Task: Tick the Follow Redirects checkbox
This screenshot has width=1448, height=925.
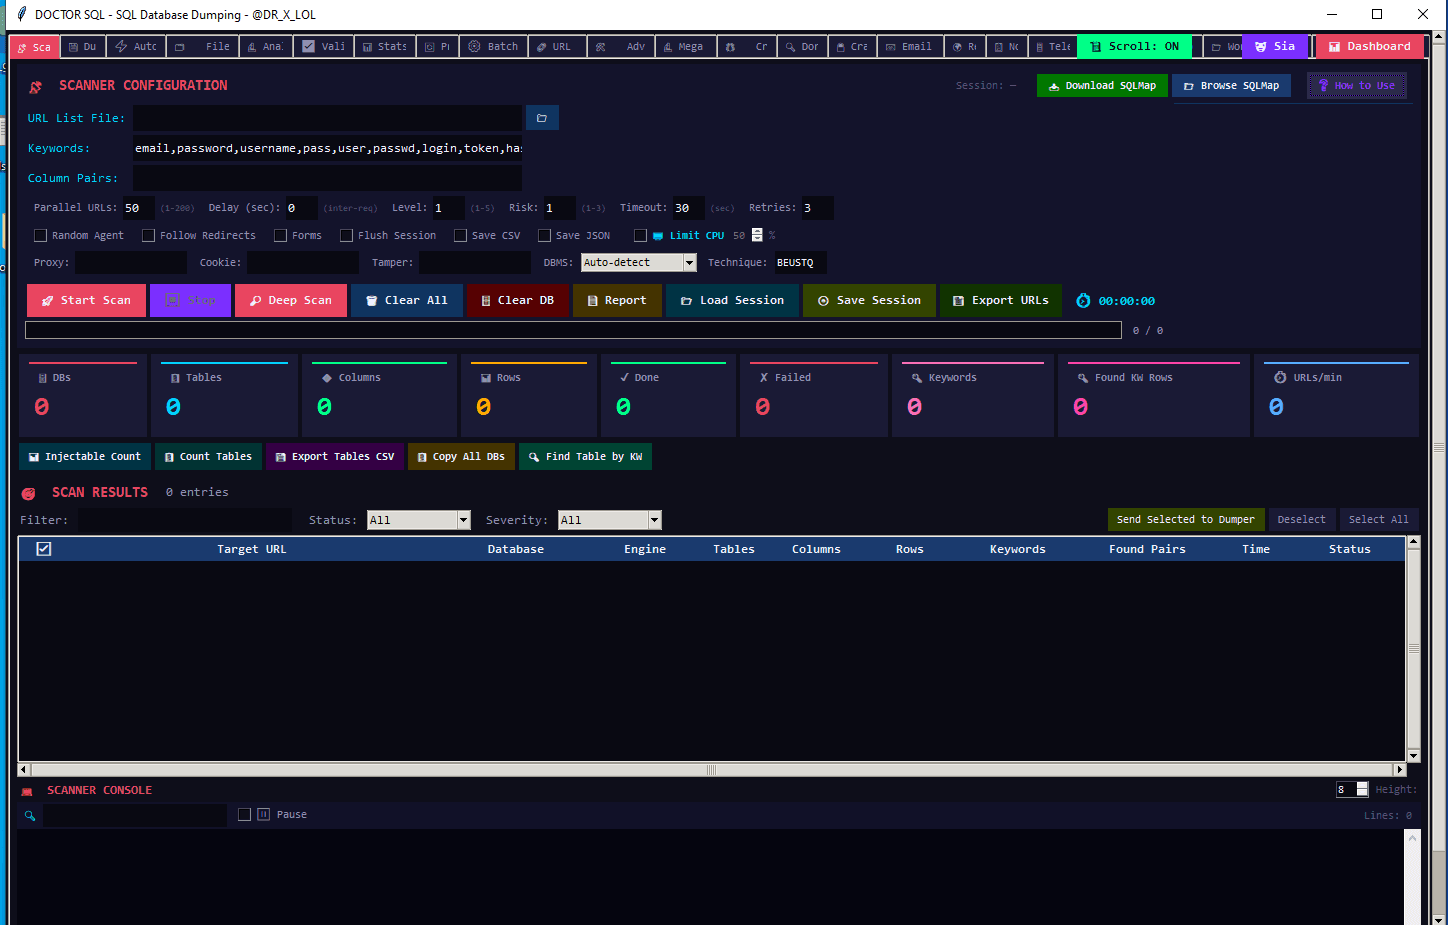Action: point(149,236)
